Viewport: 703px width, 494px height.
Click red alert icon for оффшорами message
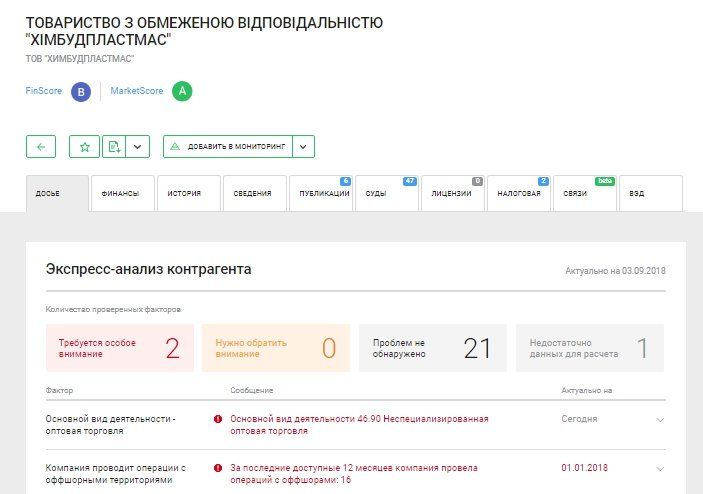pyautogui.click(x=218, y=468)
